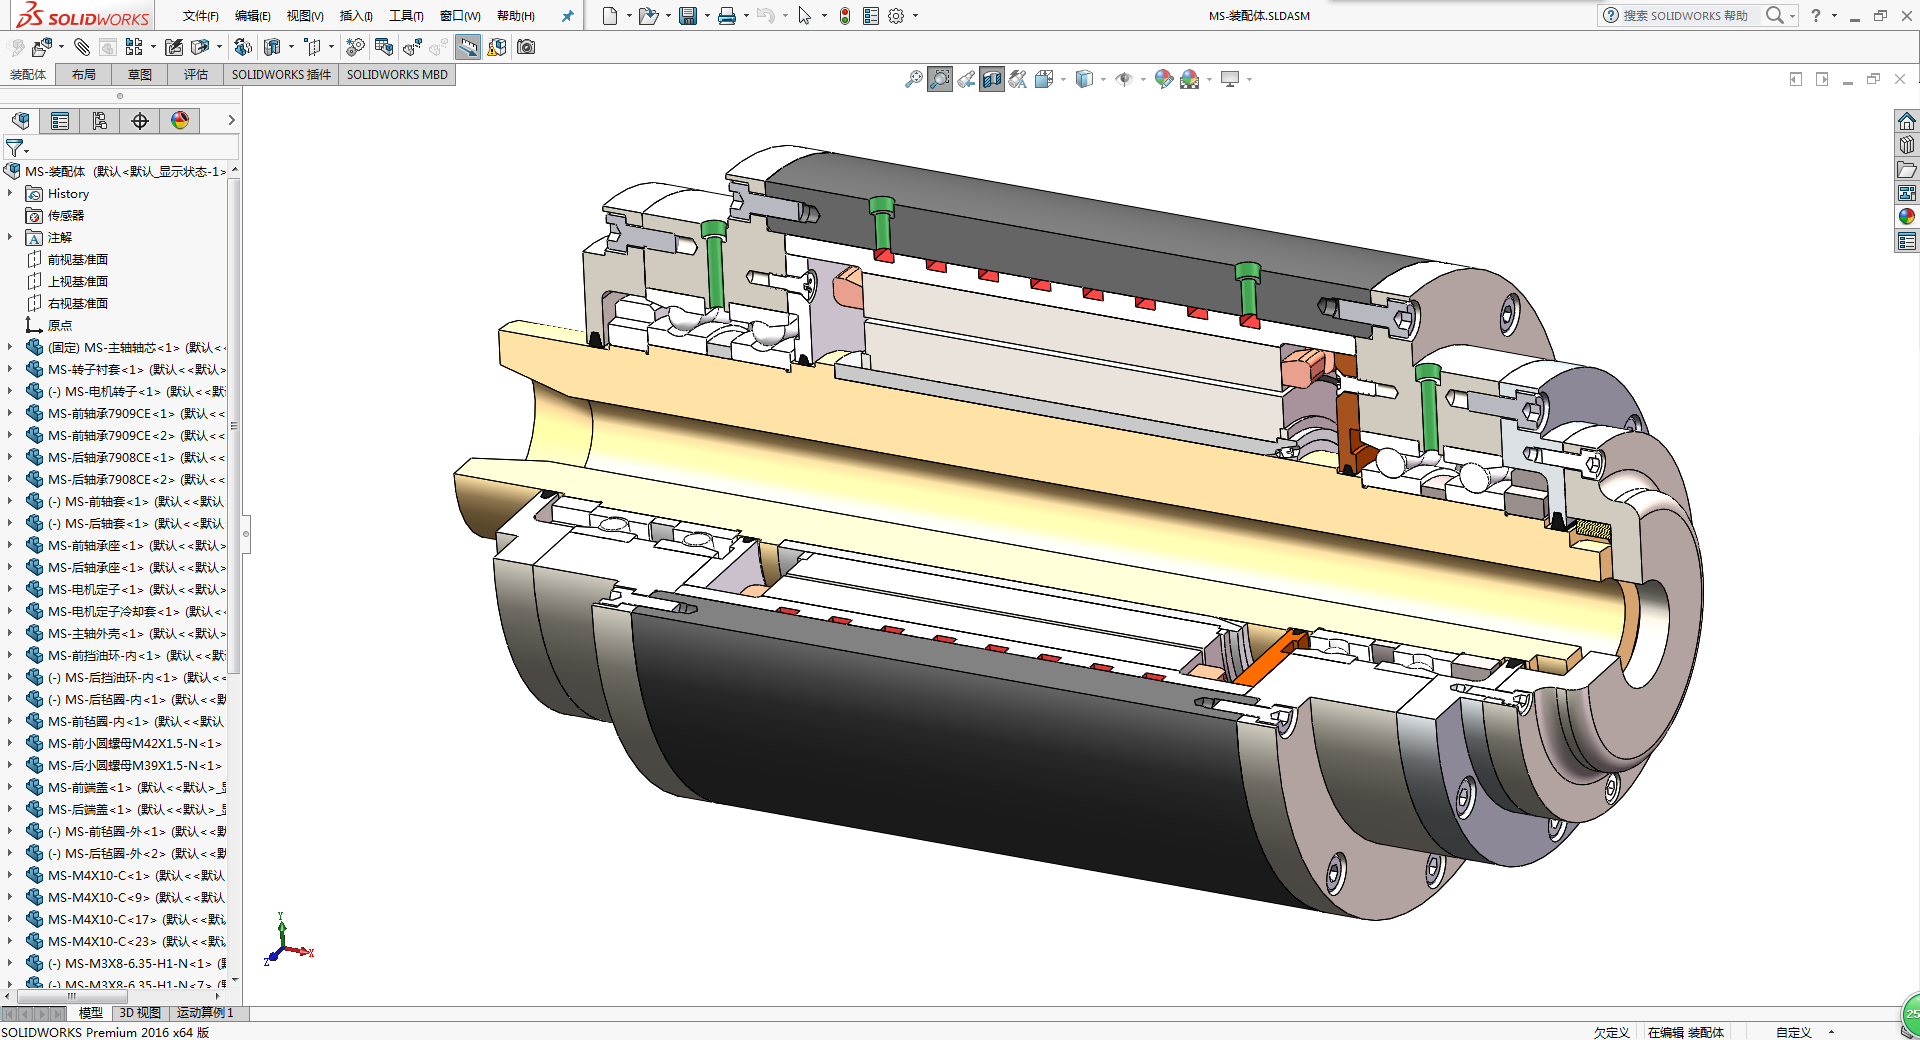Click the Take Snapshot camera icon
Viewport: 1920px width, 1040px height.
[526, 47]
